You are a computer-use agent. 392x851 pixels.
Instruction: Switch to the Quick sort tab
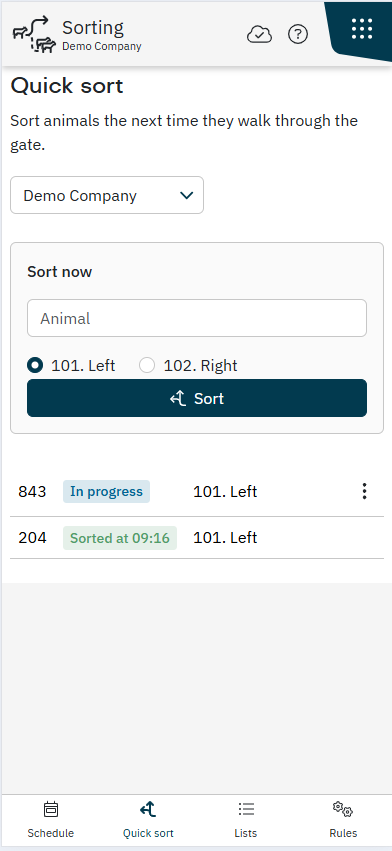click(148, 820)
